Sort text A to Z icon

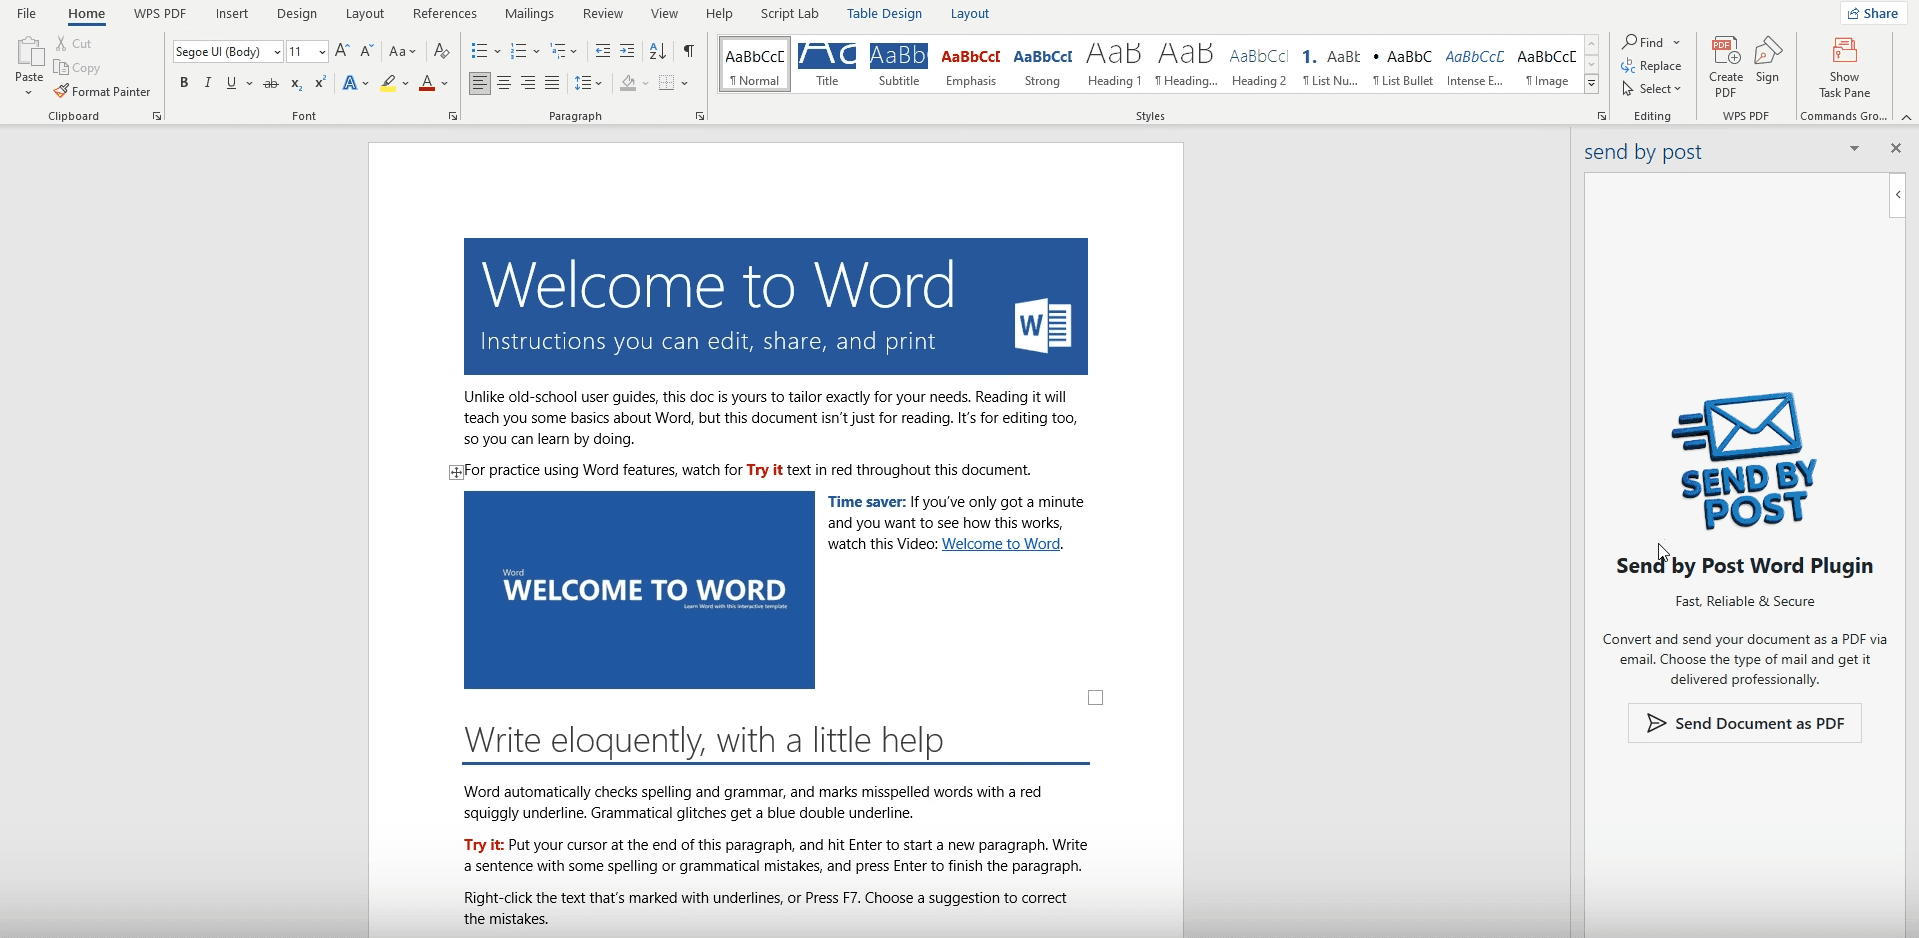[658, 51]
